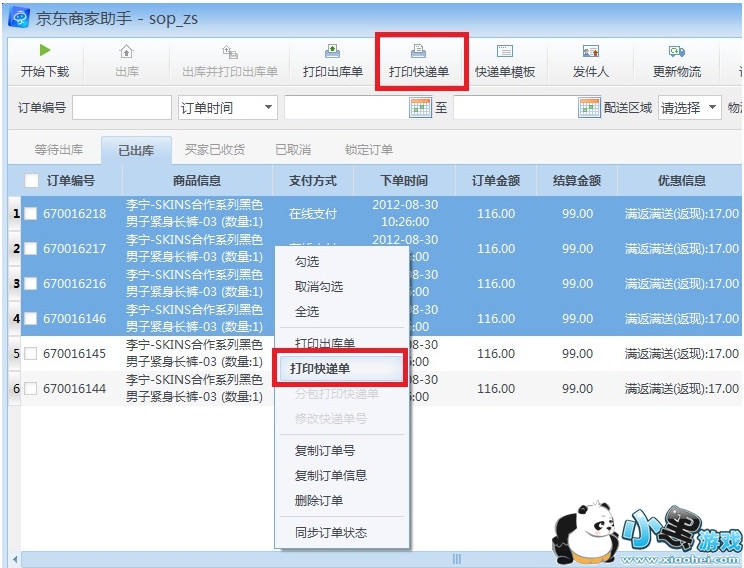
Task: Switch to the 锁定订单 tab
Action: pyautogui.click(x=369, y=150)
